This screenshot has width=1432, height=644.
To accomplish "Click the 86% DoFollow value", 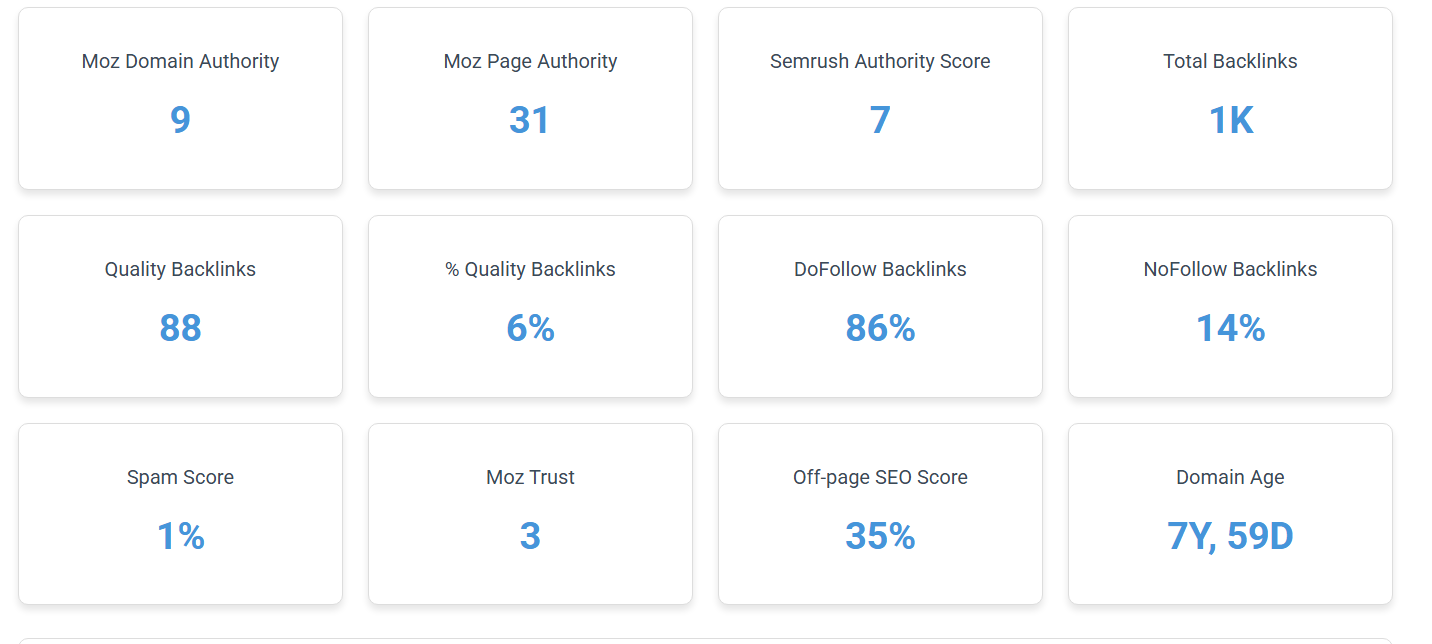I will (880, 328).
